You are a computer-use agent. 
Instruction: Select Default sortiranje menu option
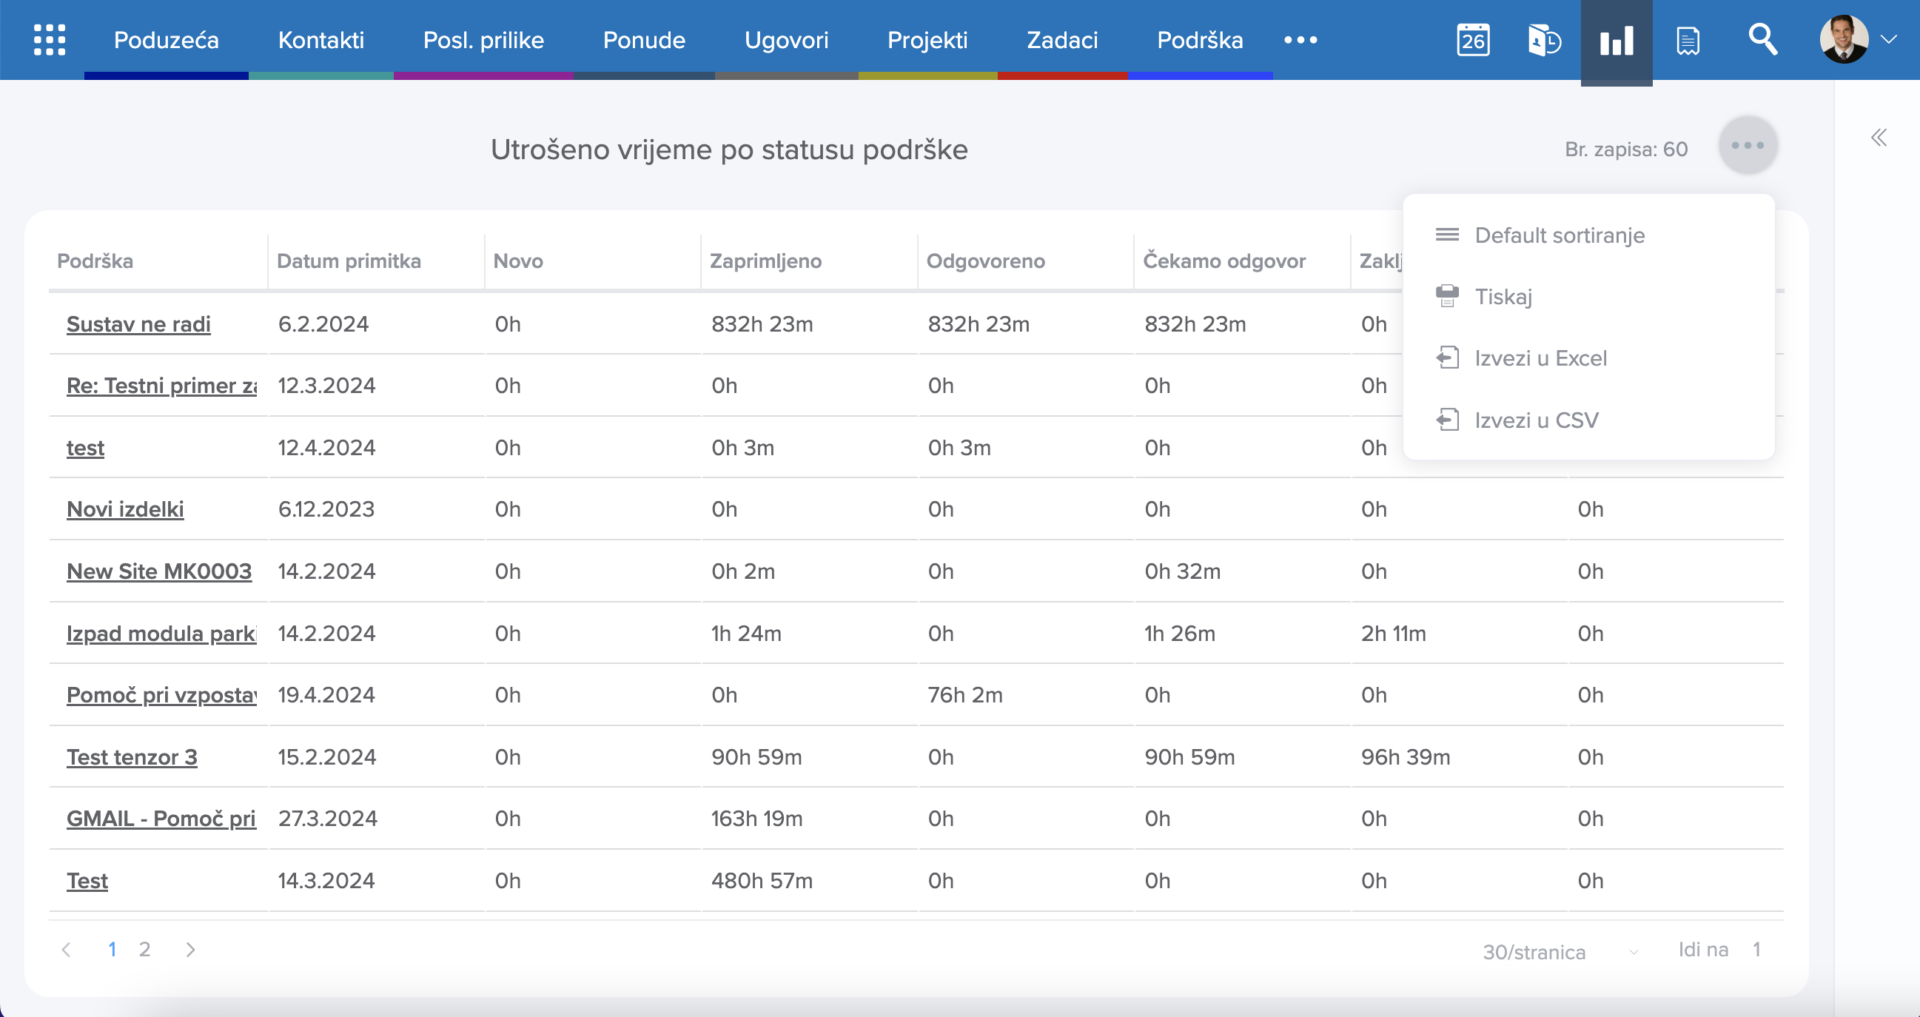(1559, 235)
